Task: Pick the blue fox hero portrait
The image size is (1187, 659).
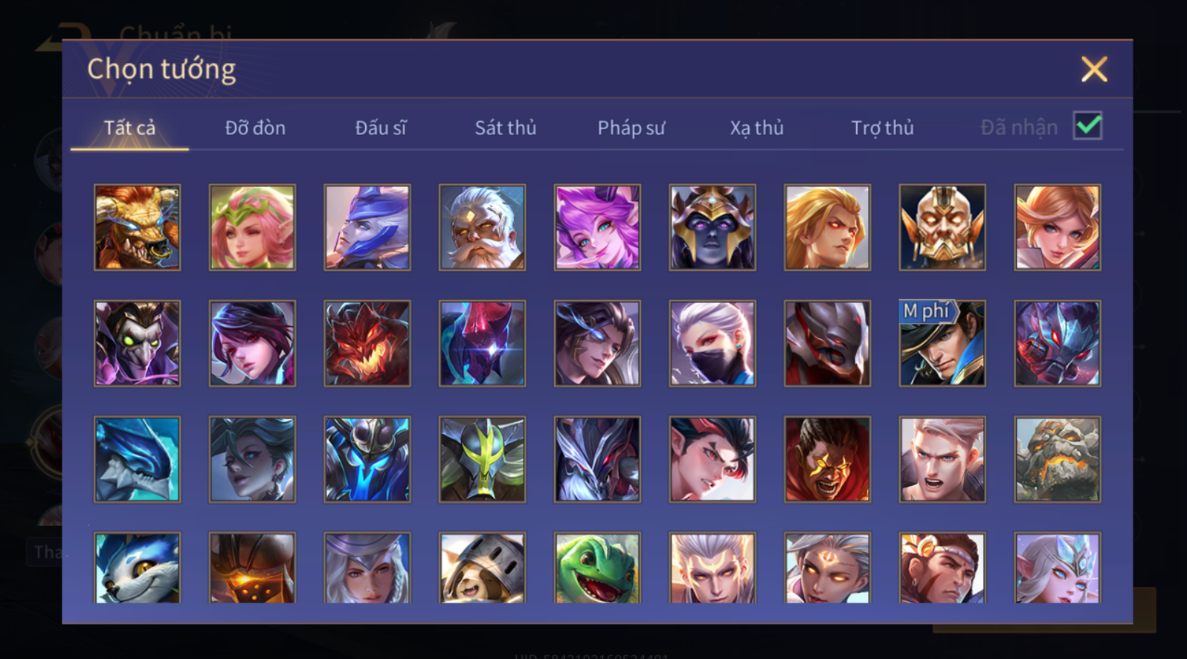Action: (137, 567)
